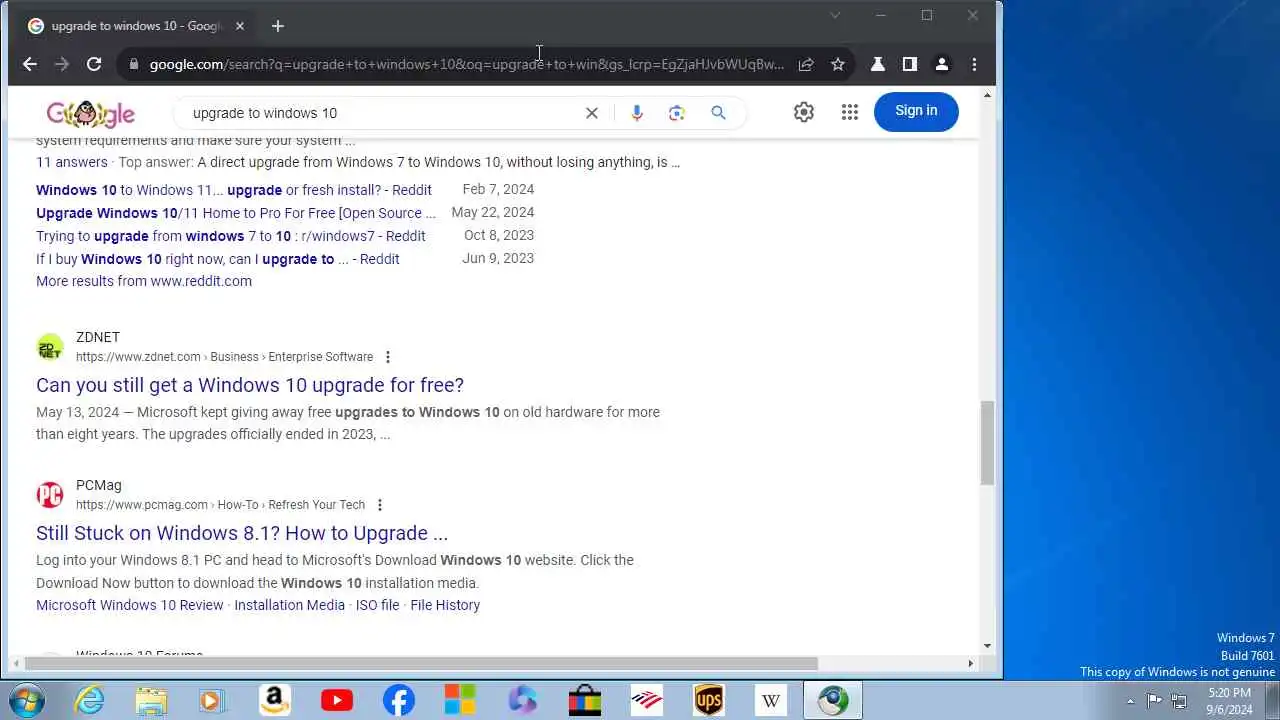This screenshot has width=1280, height=720.
Task: Click the Google logo doodle
Action: (x=91, y=113)
